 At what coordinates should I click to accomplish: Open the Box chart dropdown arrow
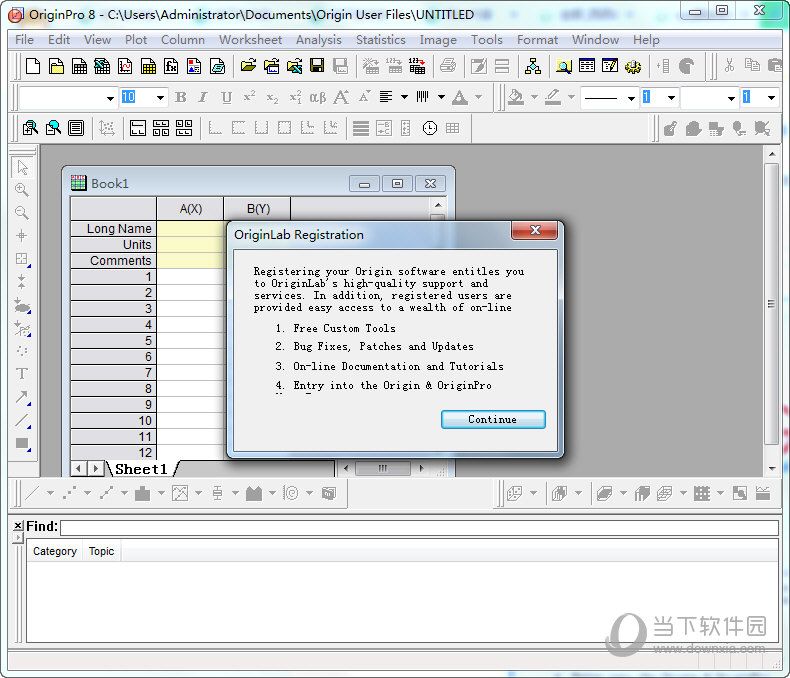click(x=235, y=493)
